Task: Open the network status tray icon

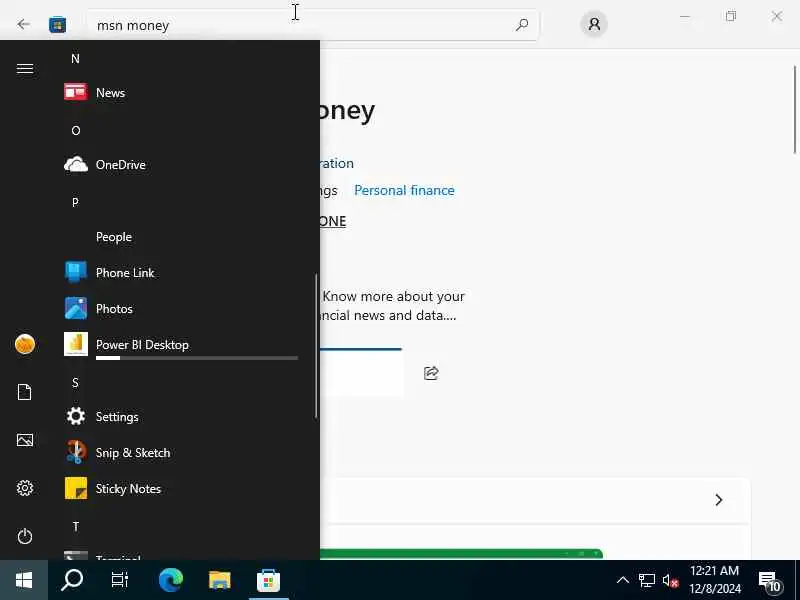Action: tap(646, 580)
